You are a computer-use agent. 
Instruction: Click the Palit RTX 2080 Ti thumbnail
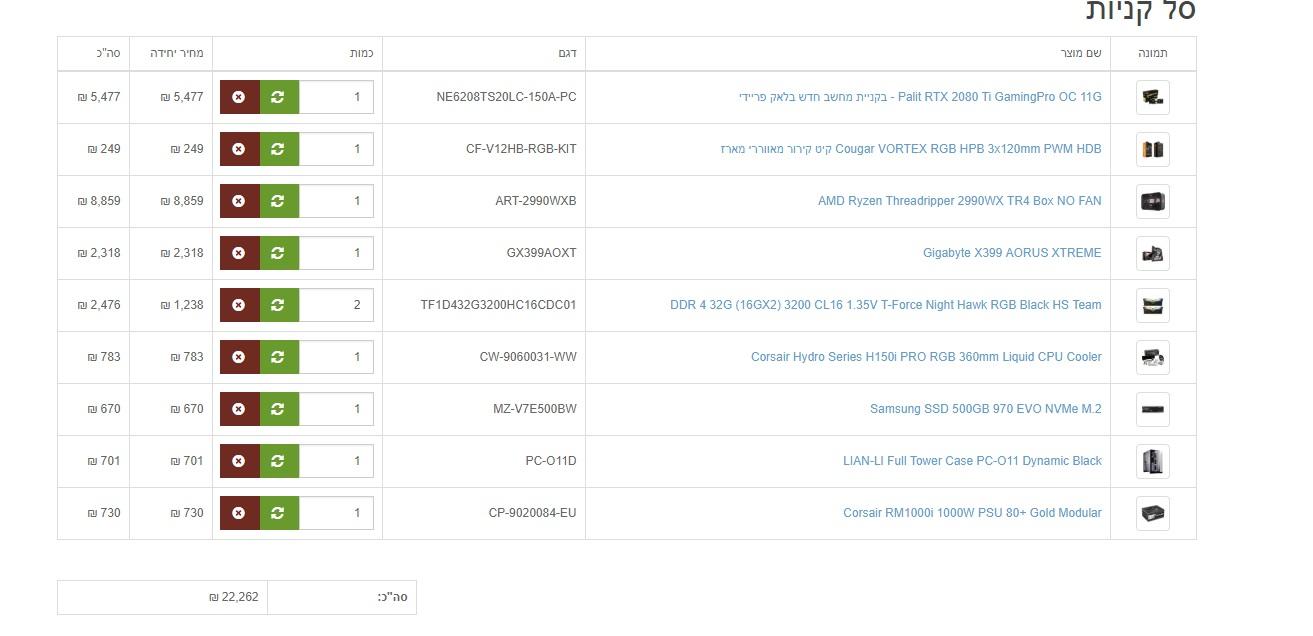click(1153, 97)
